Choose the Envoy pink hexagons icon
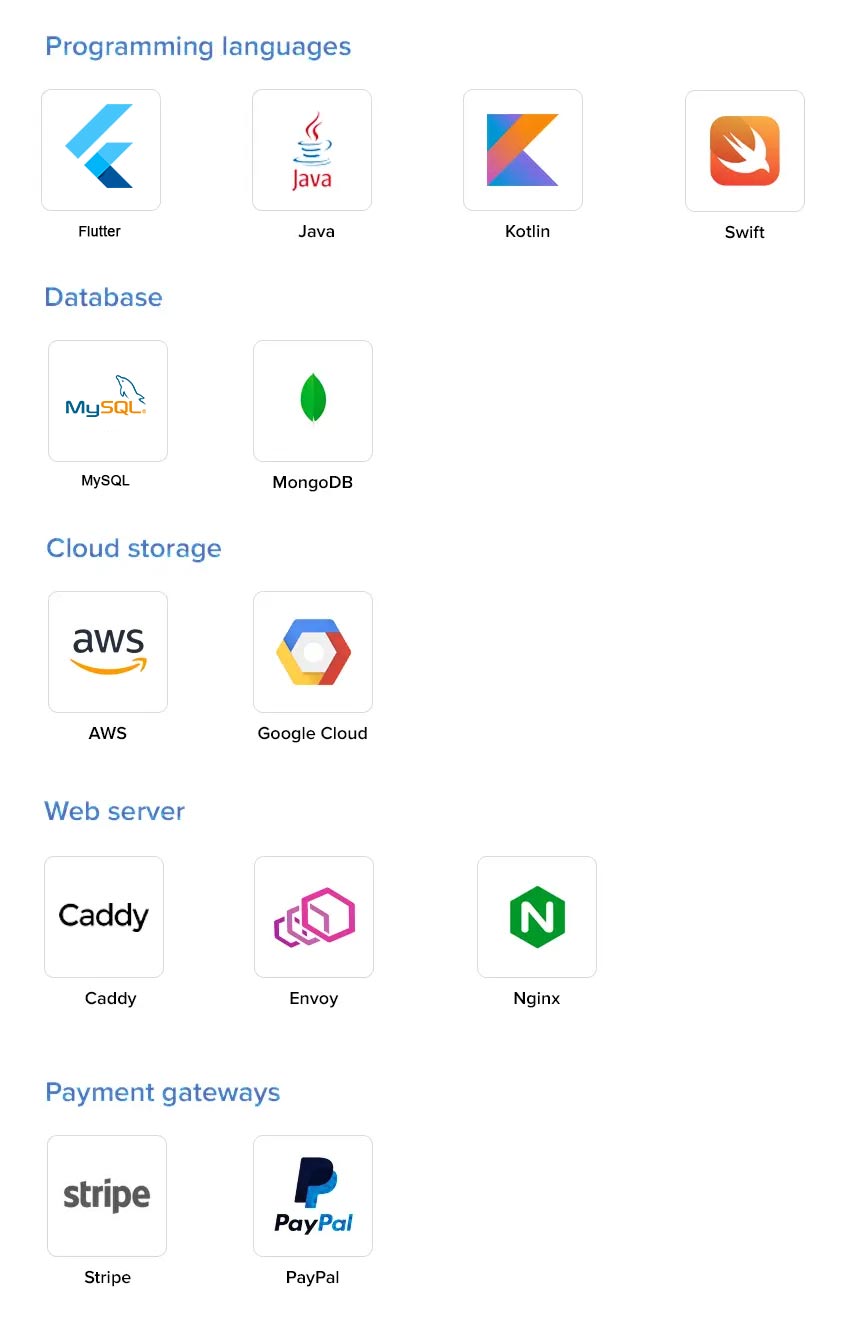Image resolution: width=842 pixels, height=1322 pixels. [x=314, y=917]
